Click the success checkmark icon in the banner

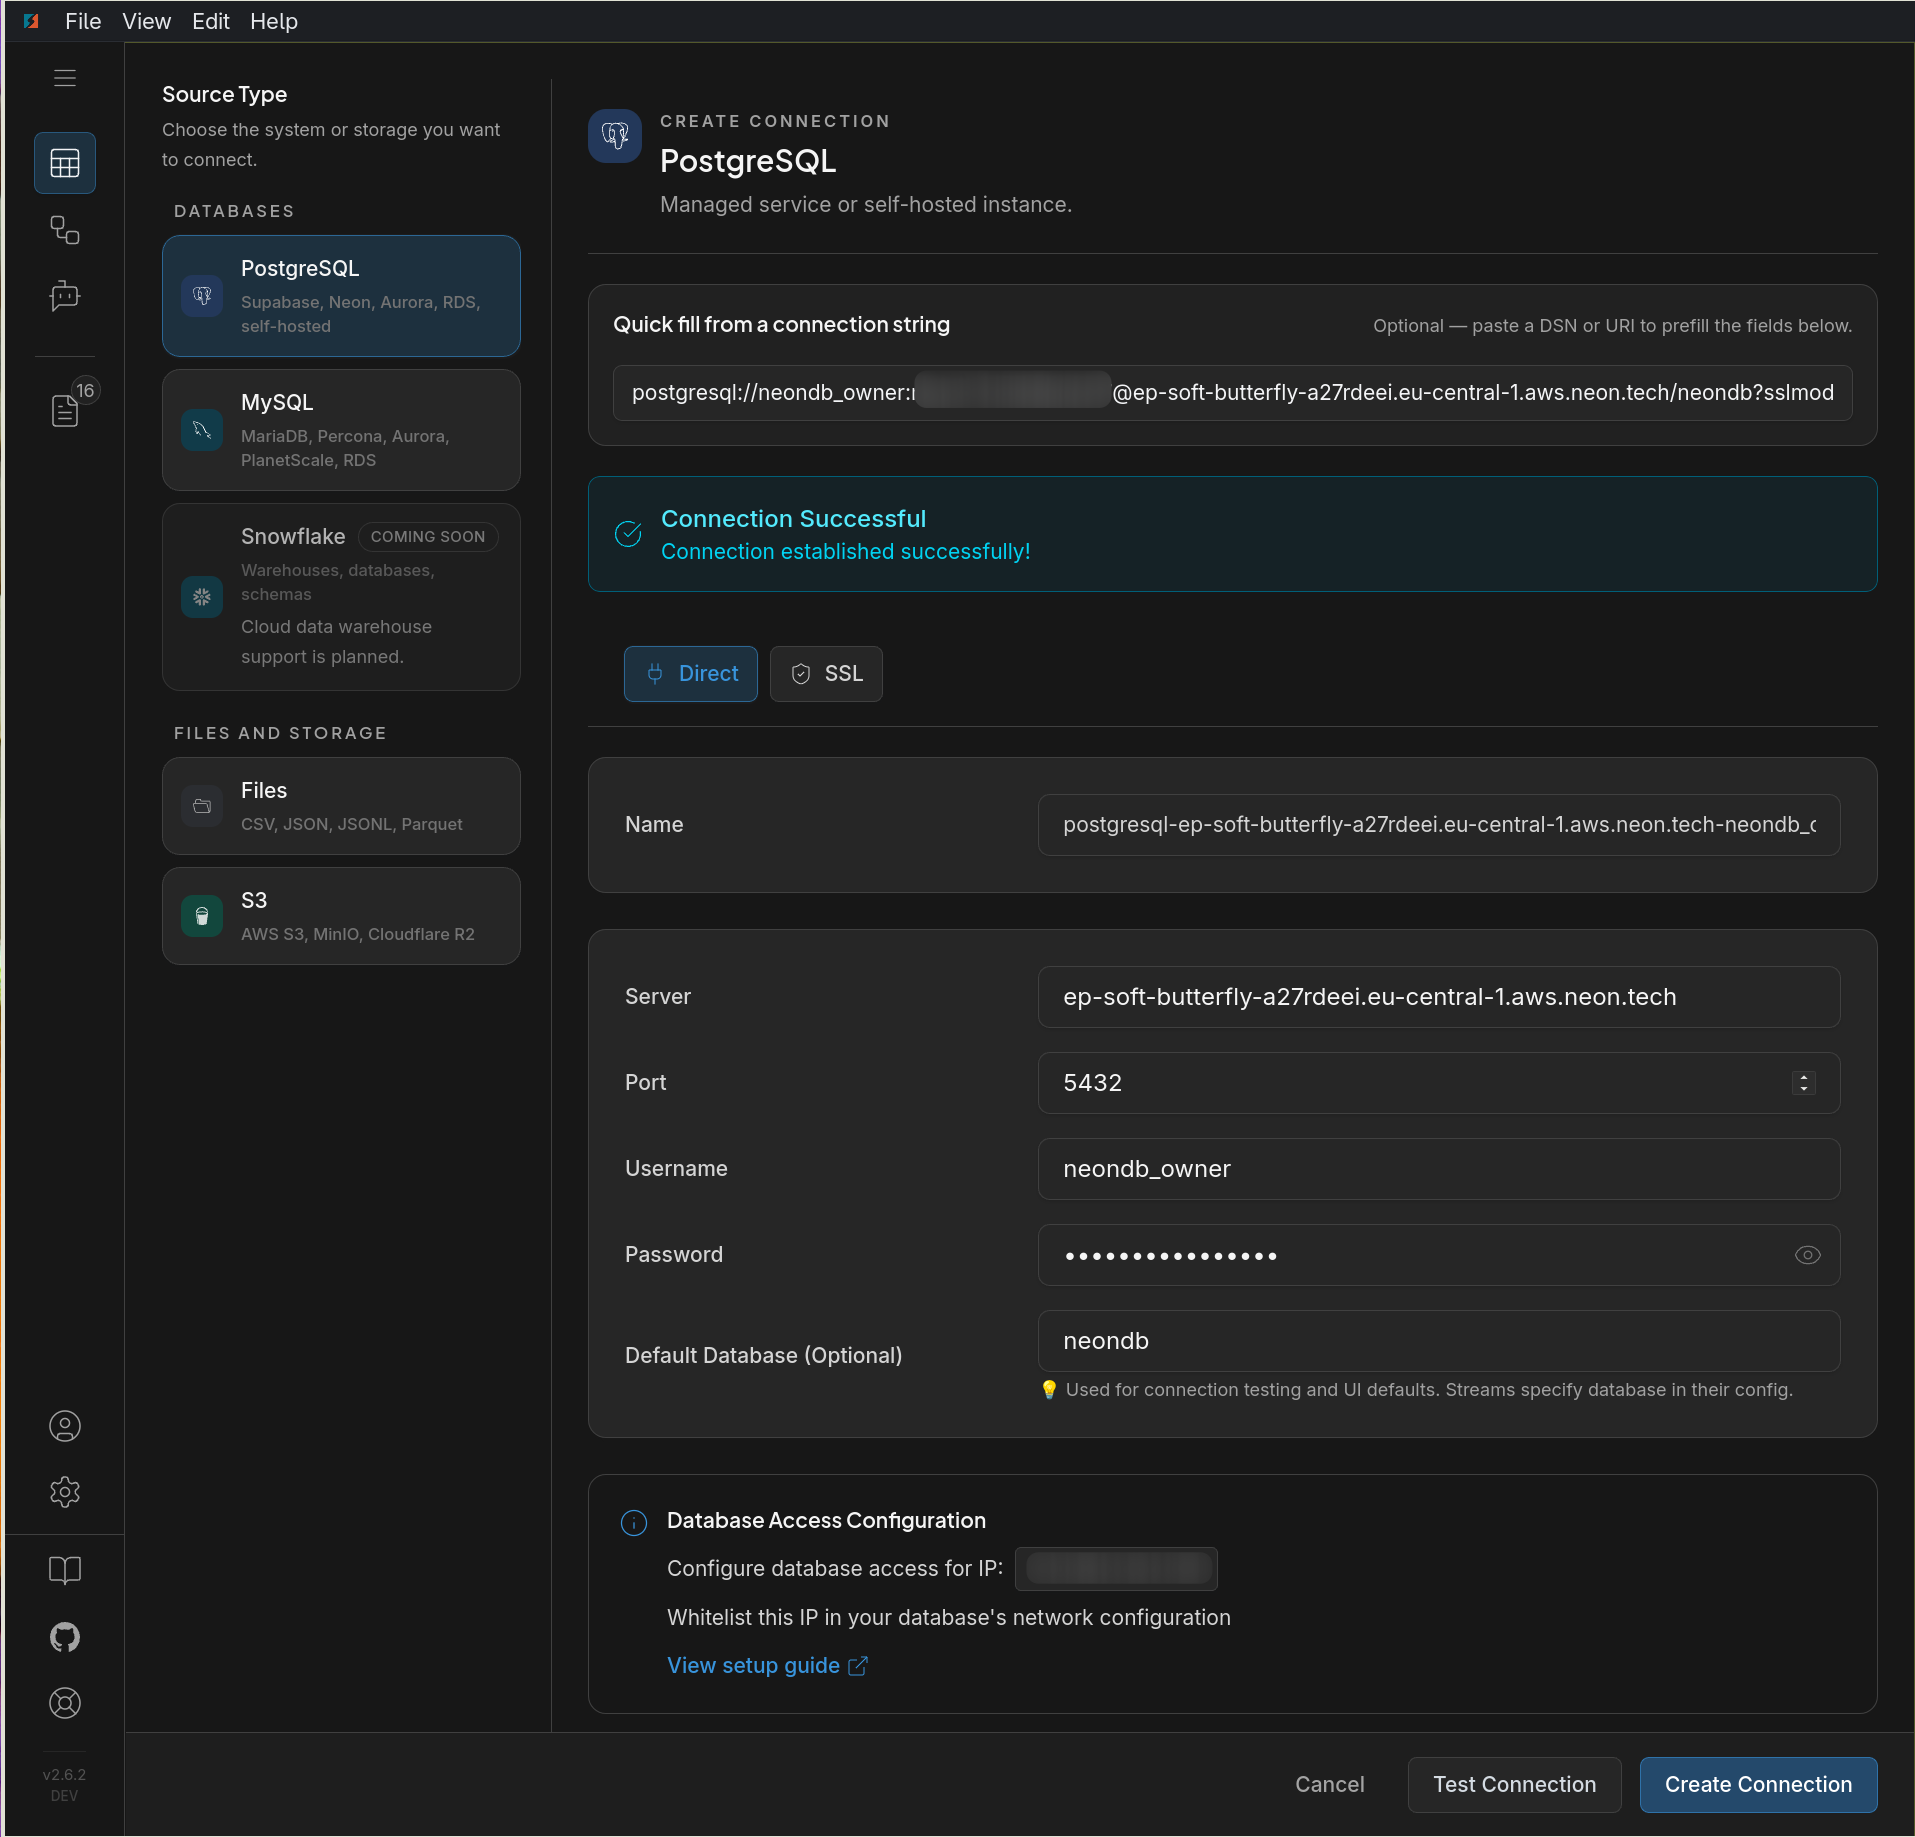tap(628, 534)
